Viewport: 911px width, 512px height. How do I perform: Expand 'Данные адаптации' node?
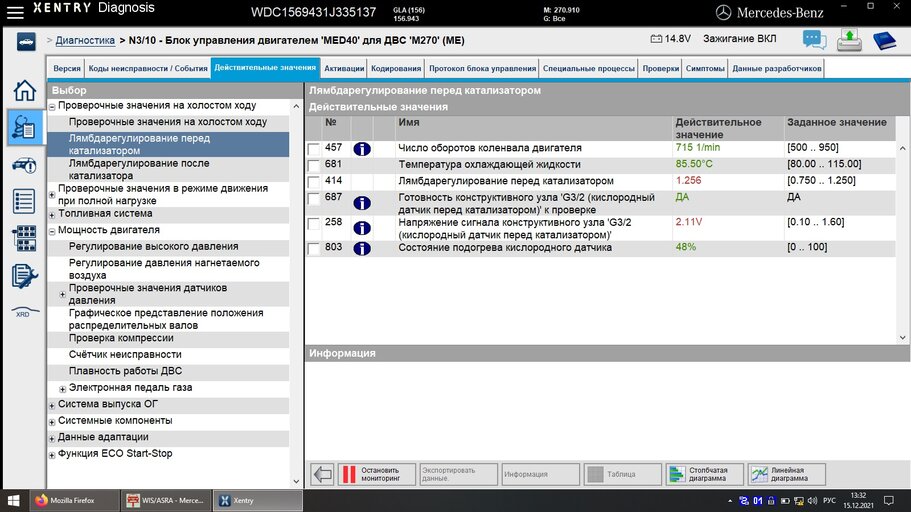[x=52, y=438]
